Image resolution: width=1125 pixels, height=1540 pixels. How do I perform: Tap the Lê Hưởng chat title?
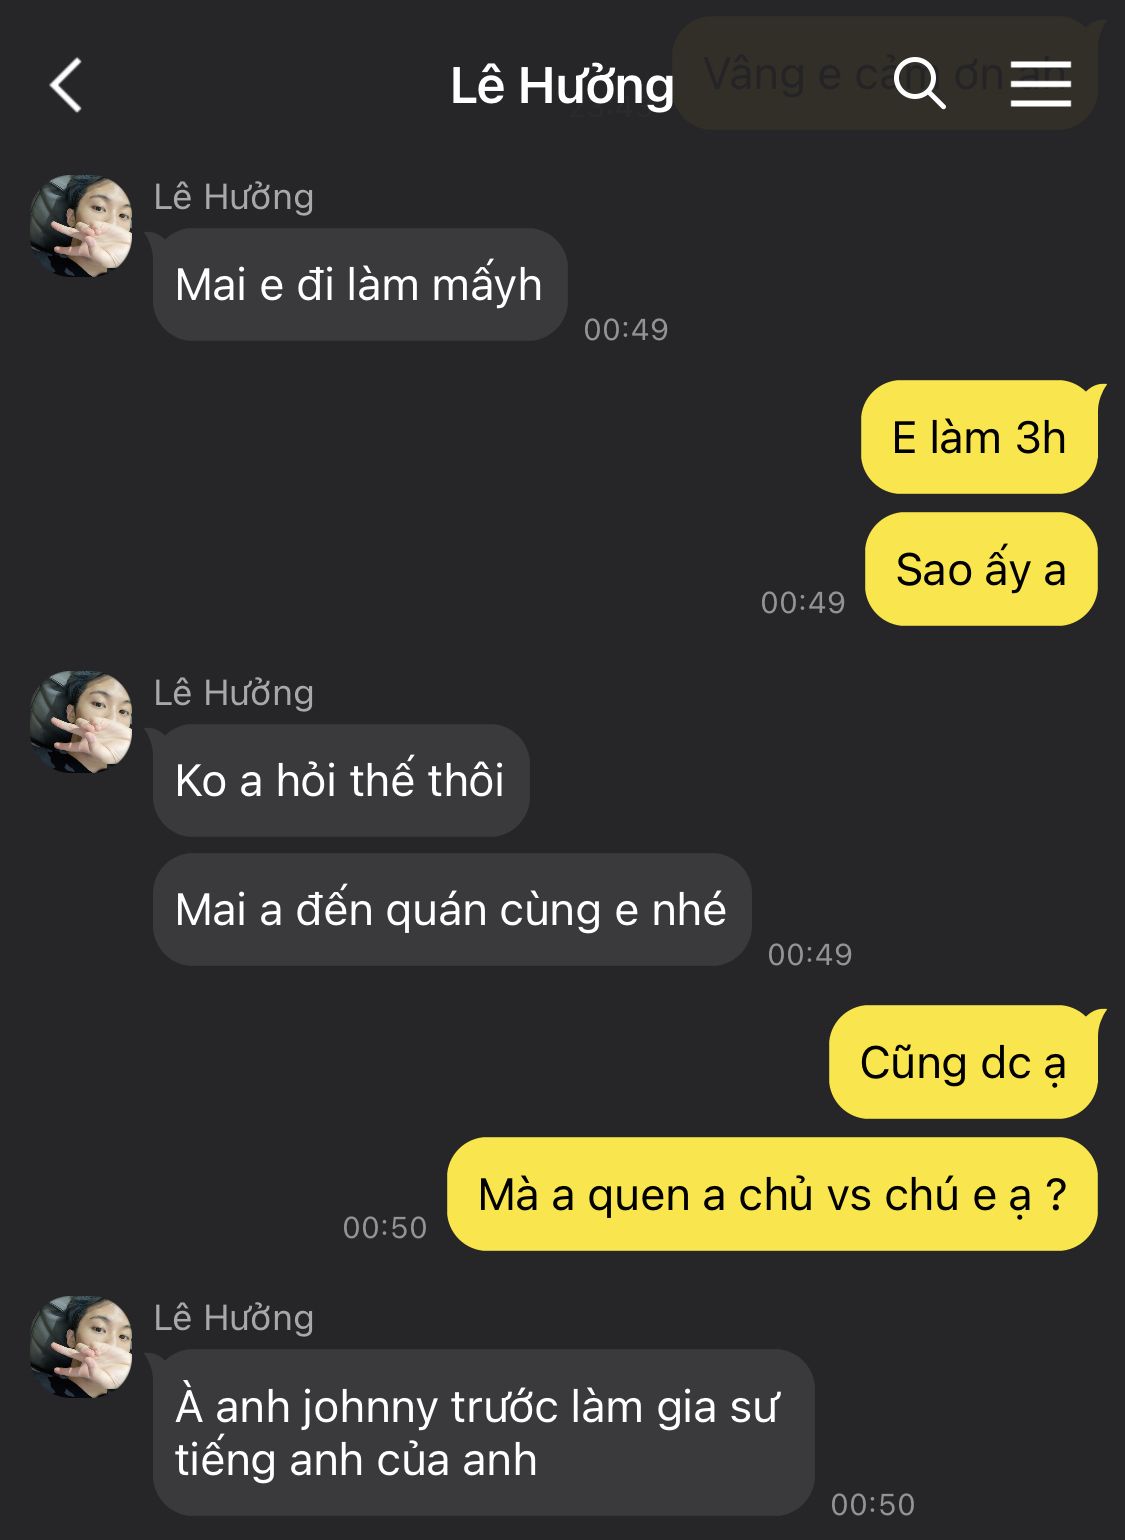[562, 86]
